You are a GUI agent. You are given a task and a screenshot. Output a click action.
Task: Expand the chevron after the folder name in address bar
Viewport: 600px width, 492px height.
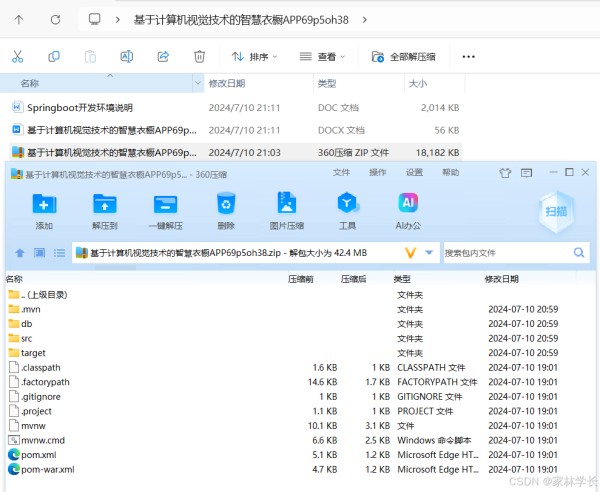[365, 20]
